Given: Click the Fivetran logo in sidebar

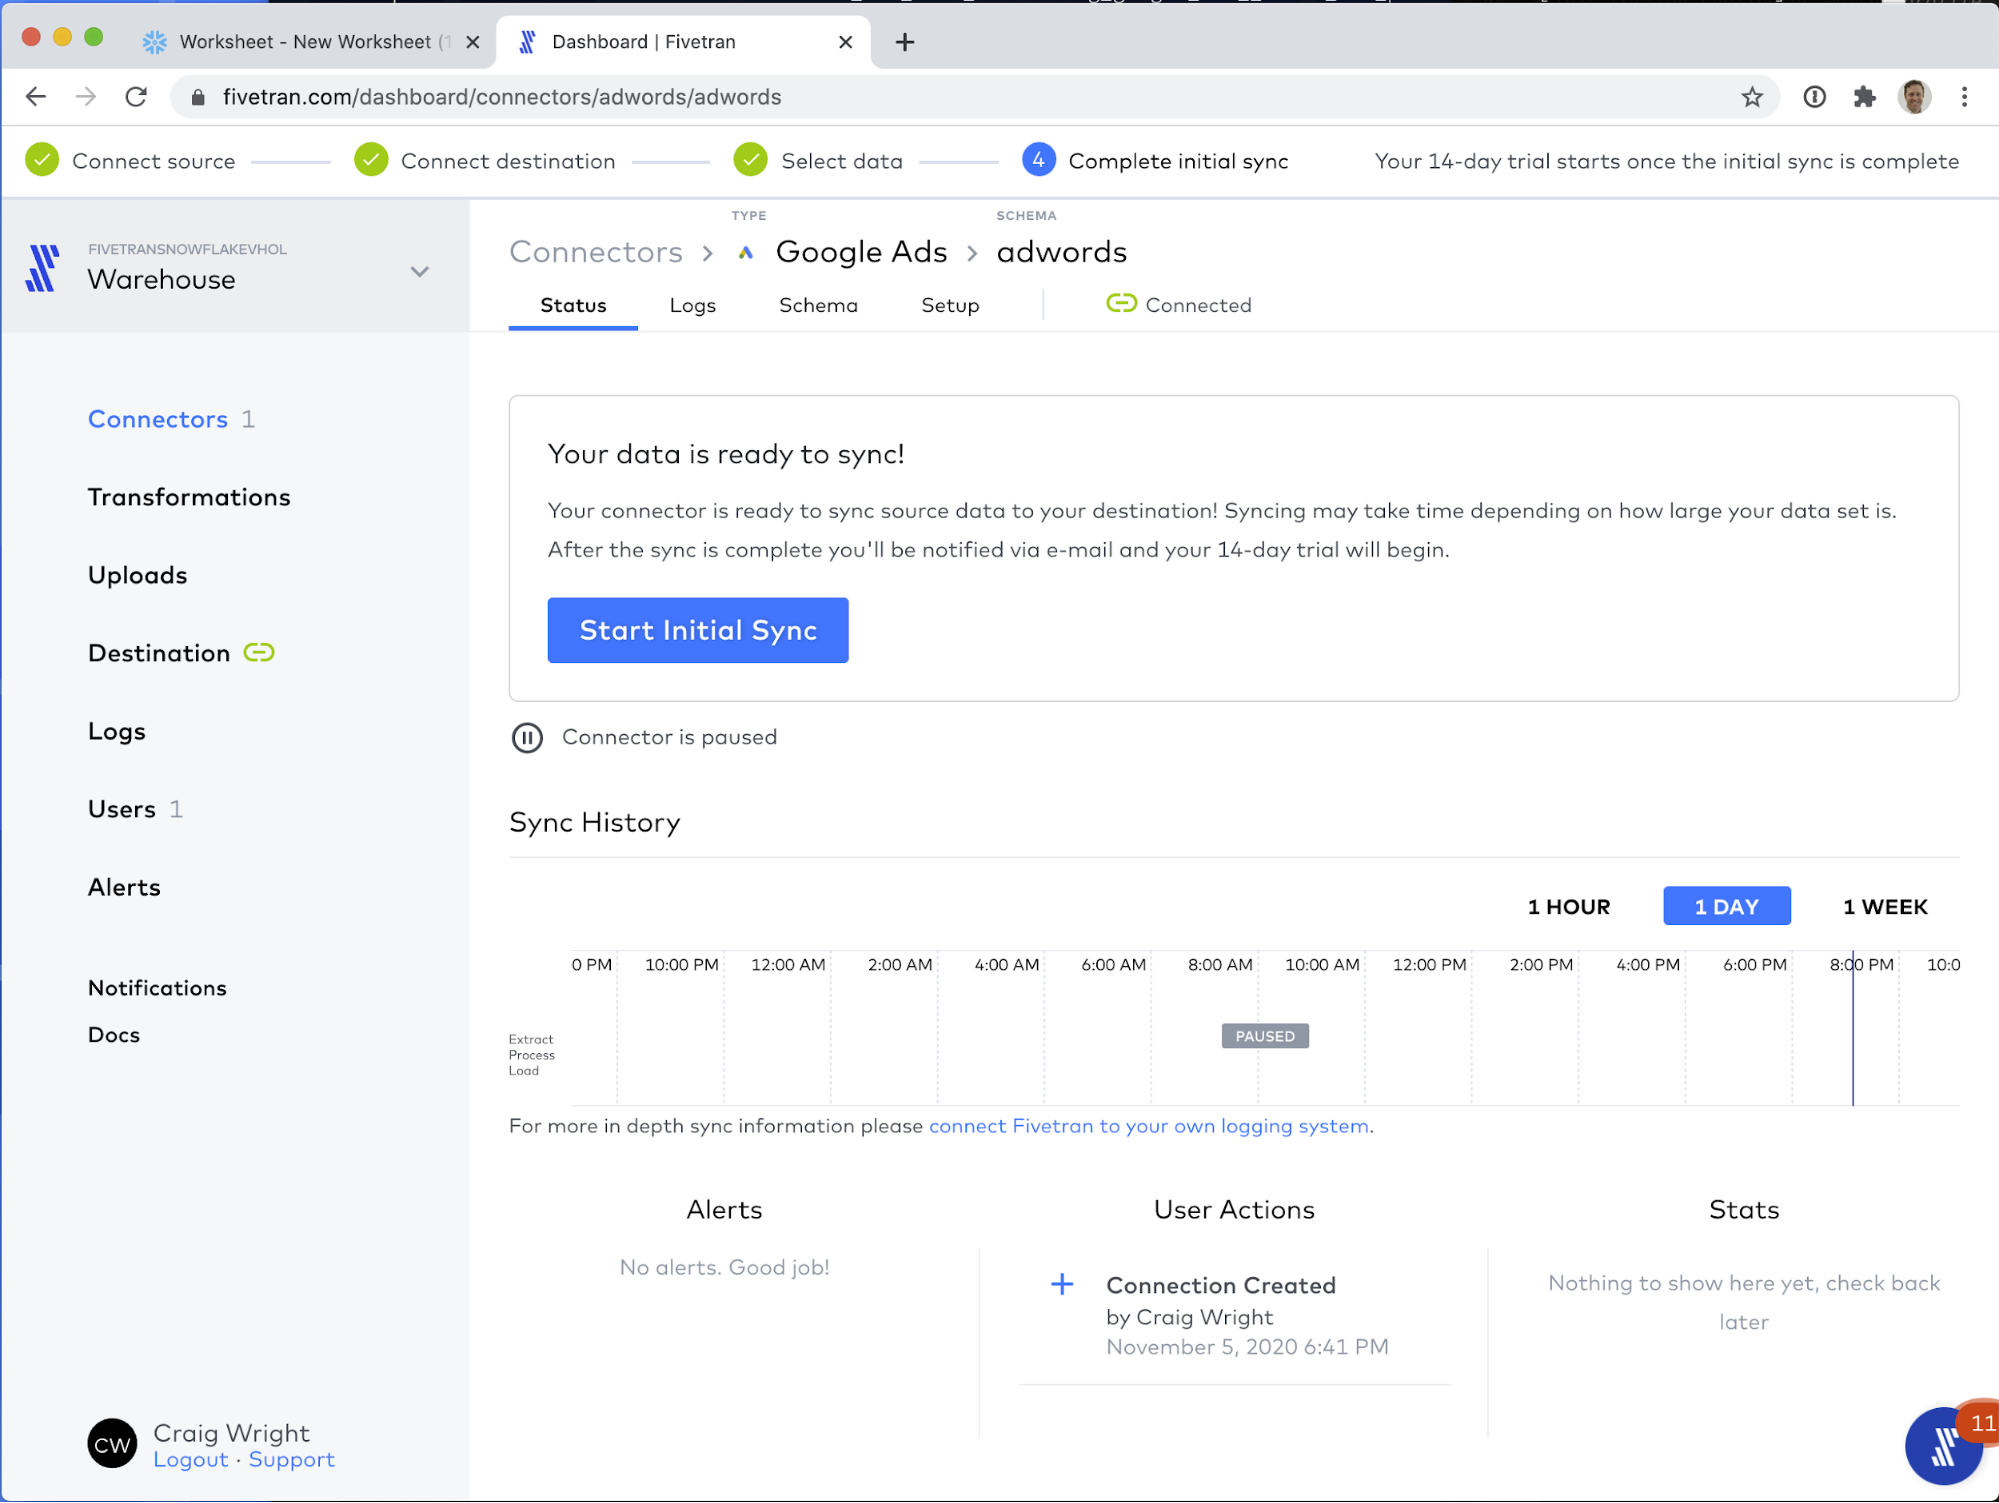Looking at the screenshot, I should pos(43,268).
